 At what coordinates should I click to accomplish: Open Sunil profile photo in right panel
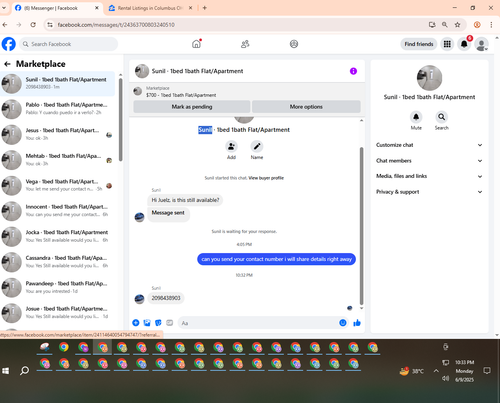pos(429,78)
